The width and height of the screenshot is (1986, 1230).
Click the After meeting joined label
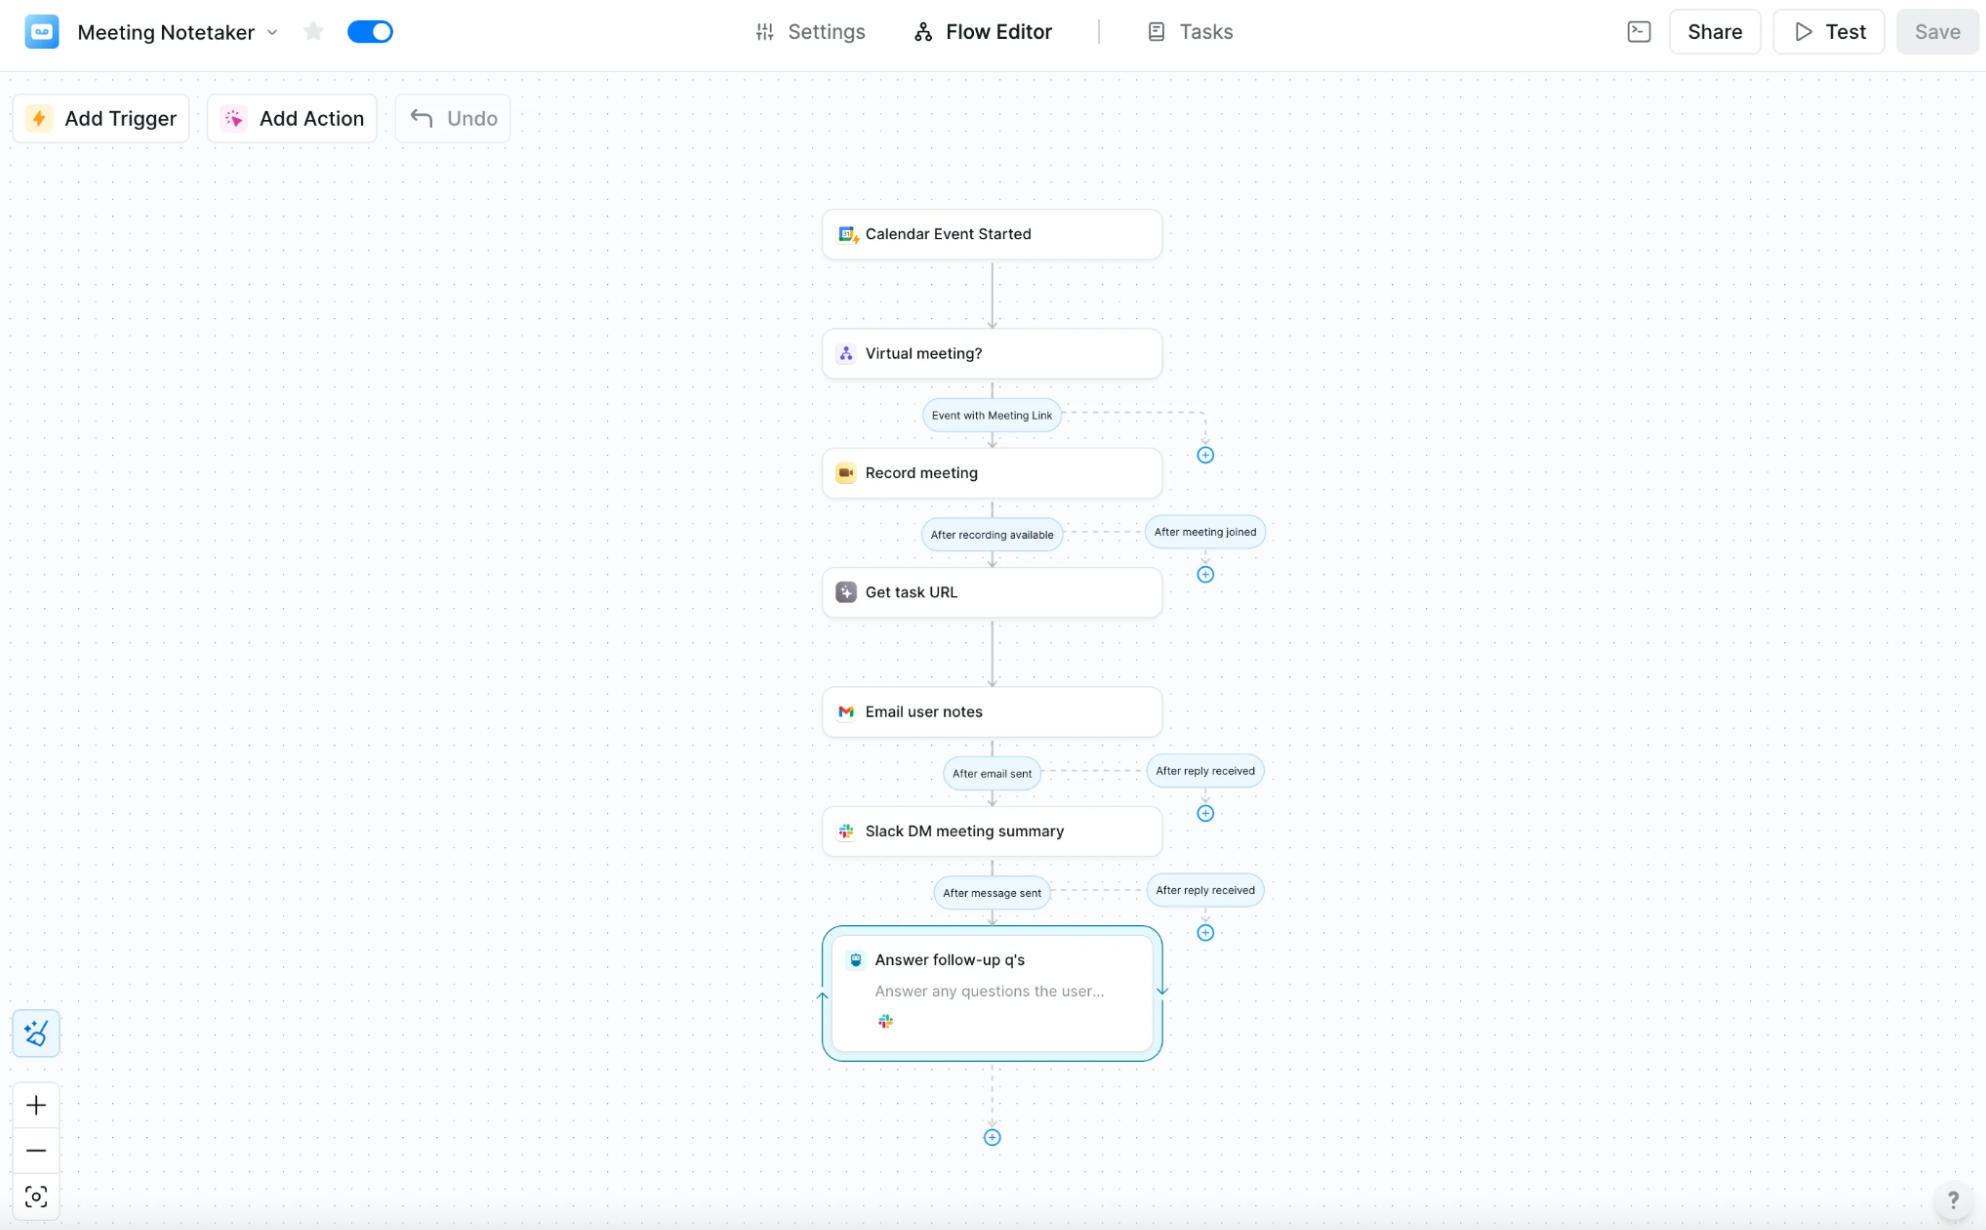point(1205,532)
